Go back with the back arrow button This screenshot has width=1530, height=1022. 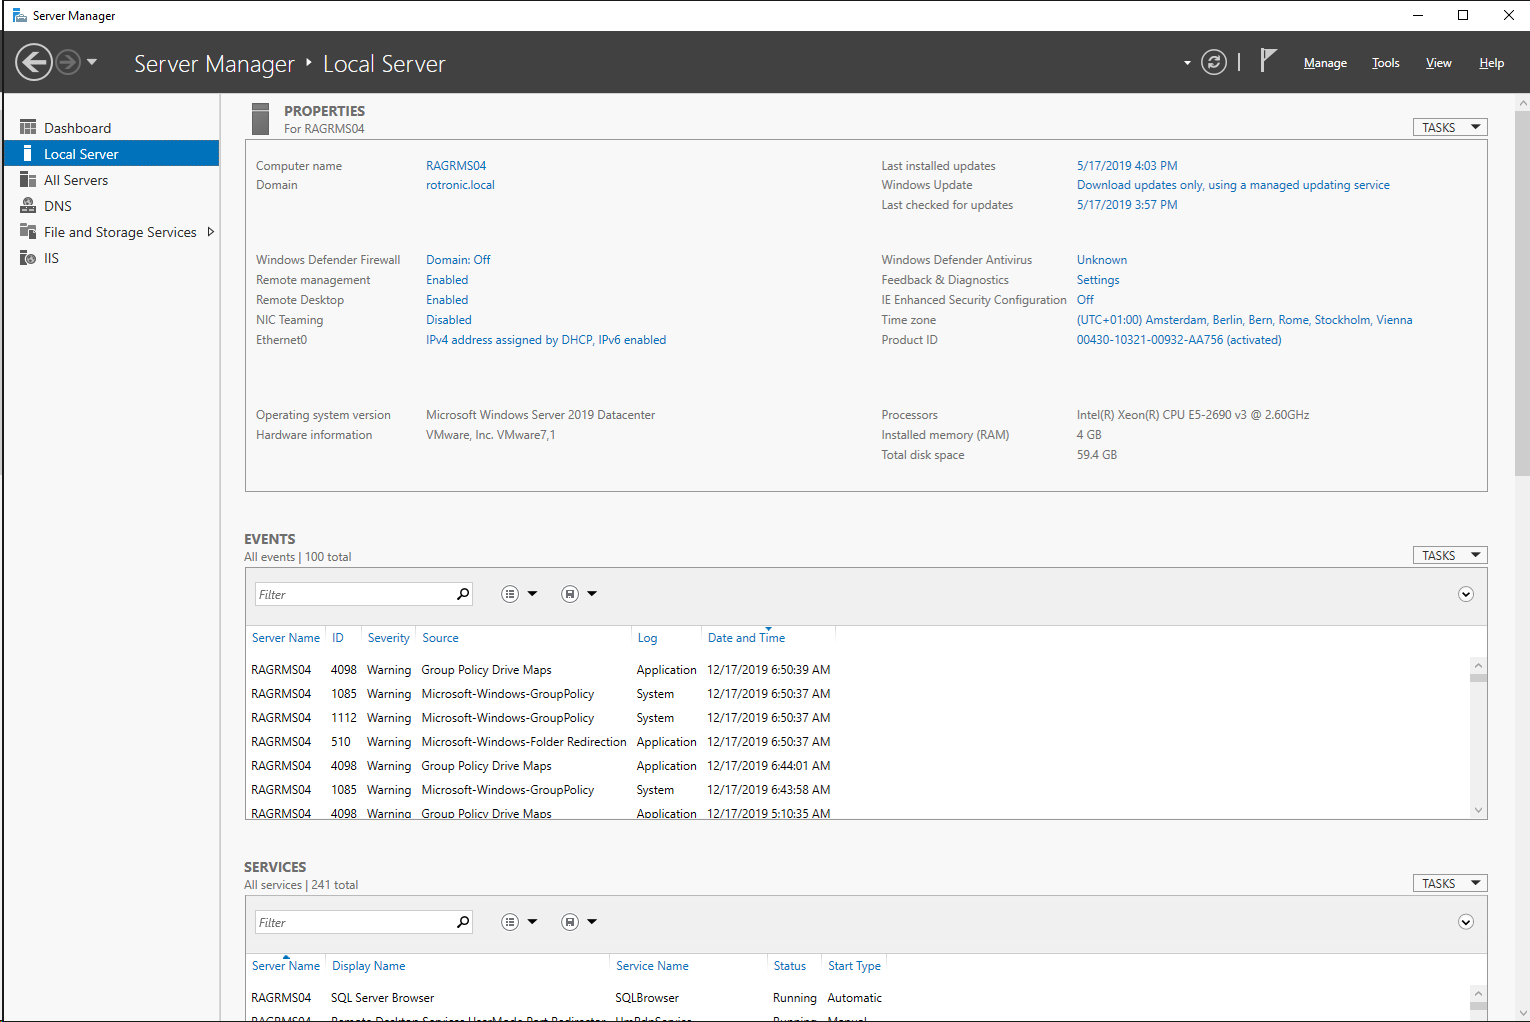pyautogui.click(x=34, y=62)
